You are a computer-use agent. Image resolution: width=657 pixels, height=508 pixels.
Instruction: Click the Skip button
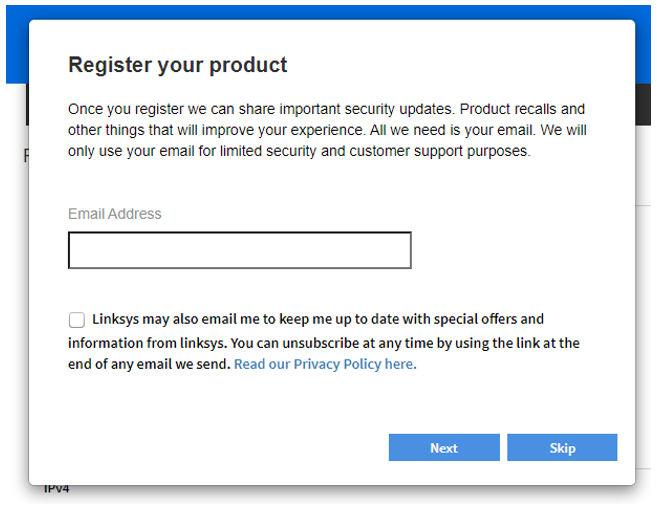tap(562, 448)
